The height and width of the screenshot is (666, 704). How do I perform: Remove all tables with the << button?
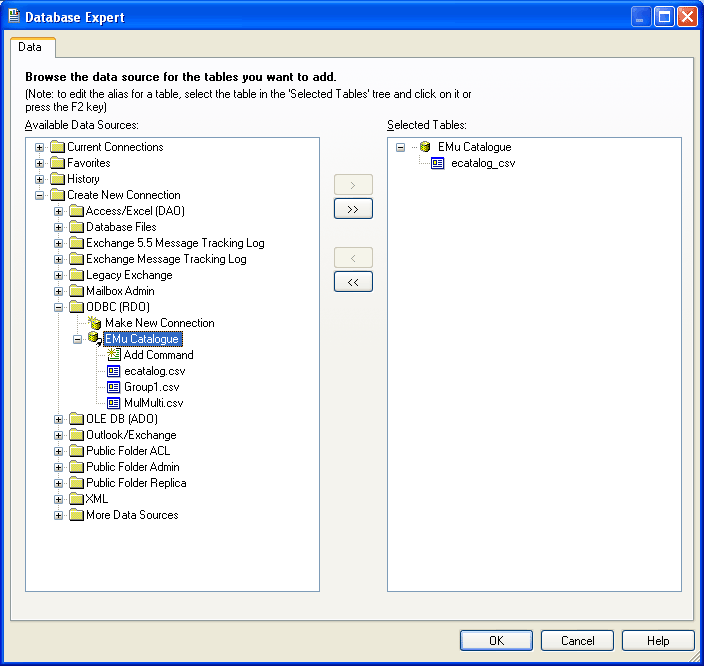(x=352, y=282)
